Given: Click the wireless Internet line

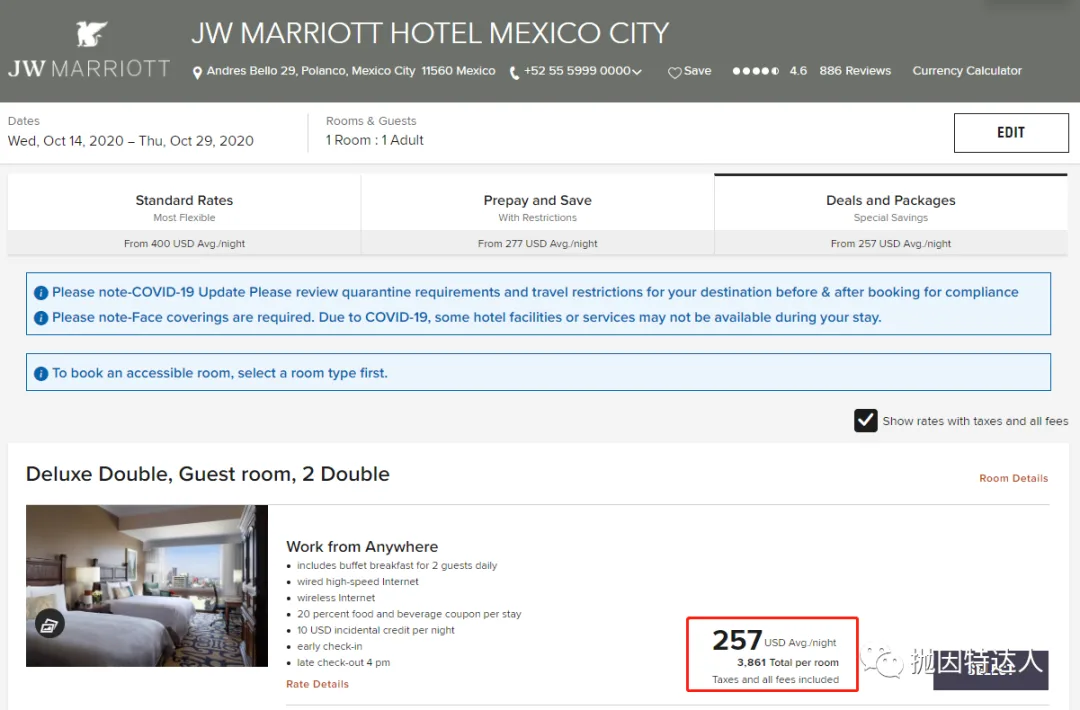Looking at the screenshot, I should point(336,598).
